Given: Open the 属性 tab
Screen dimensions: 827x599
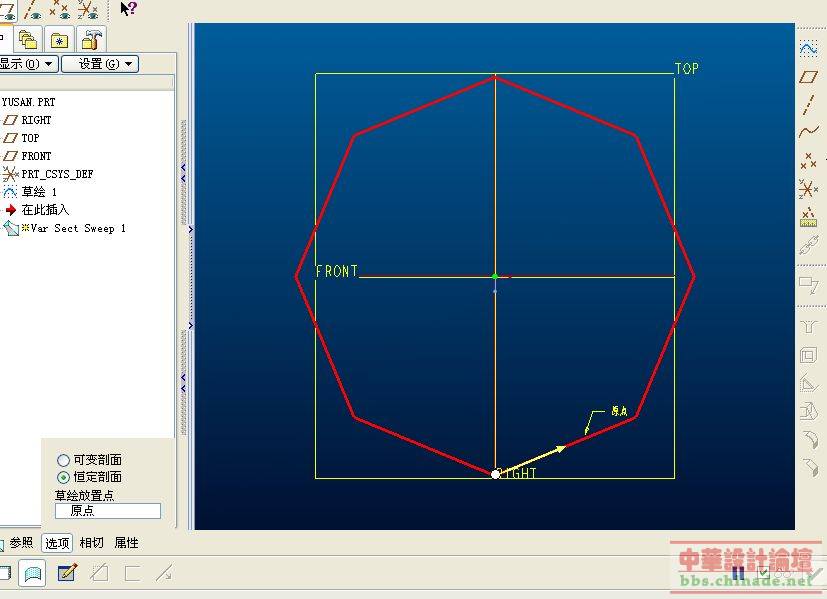Looking at the screenshot, I should coord(126,543).
